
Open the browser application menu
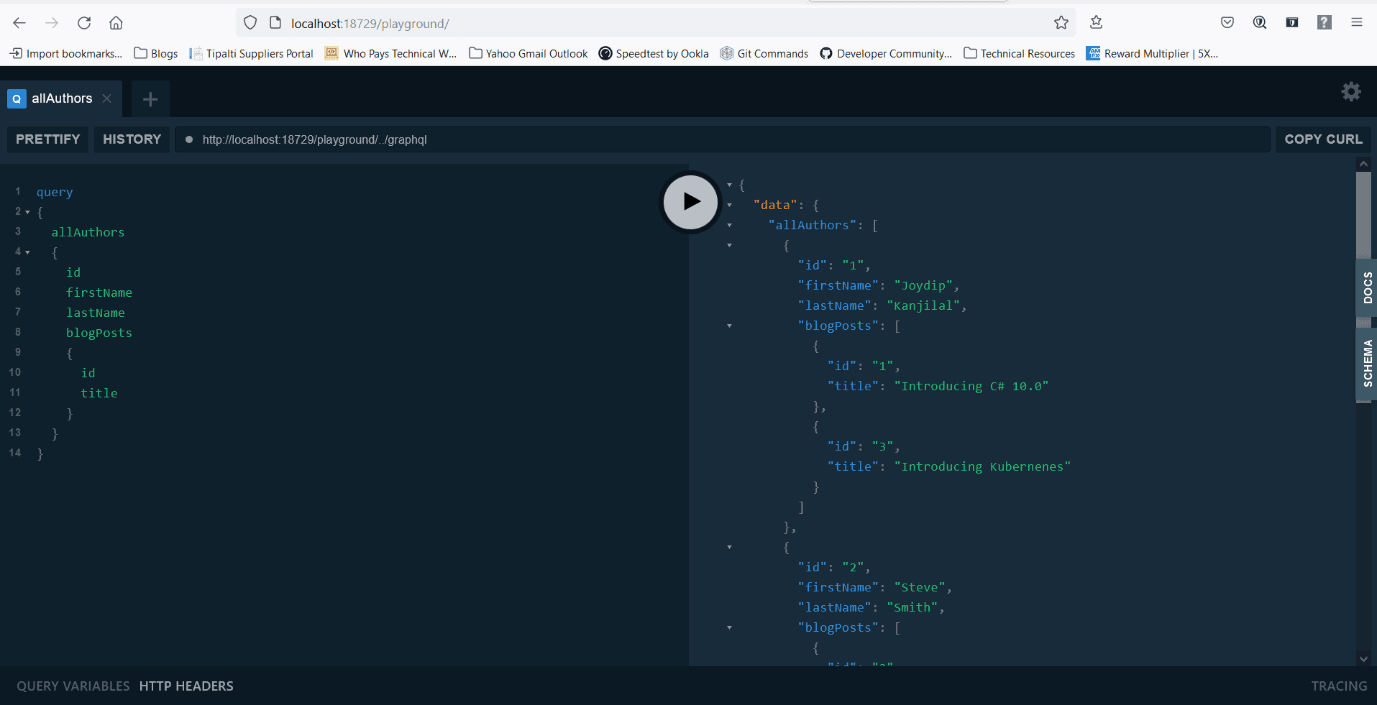click(1357, 22)
